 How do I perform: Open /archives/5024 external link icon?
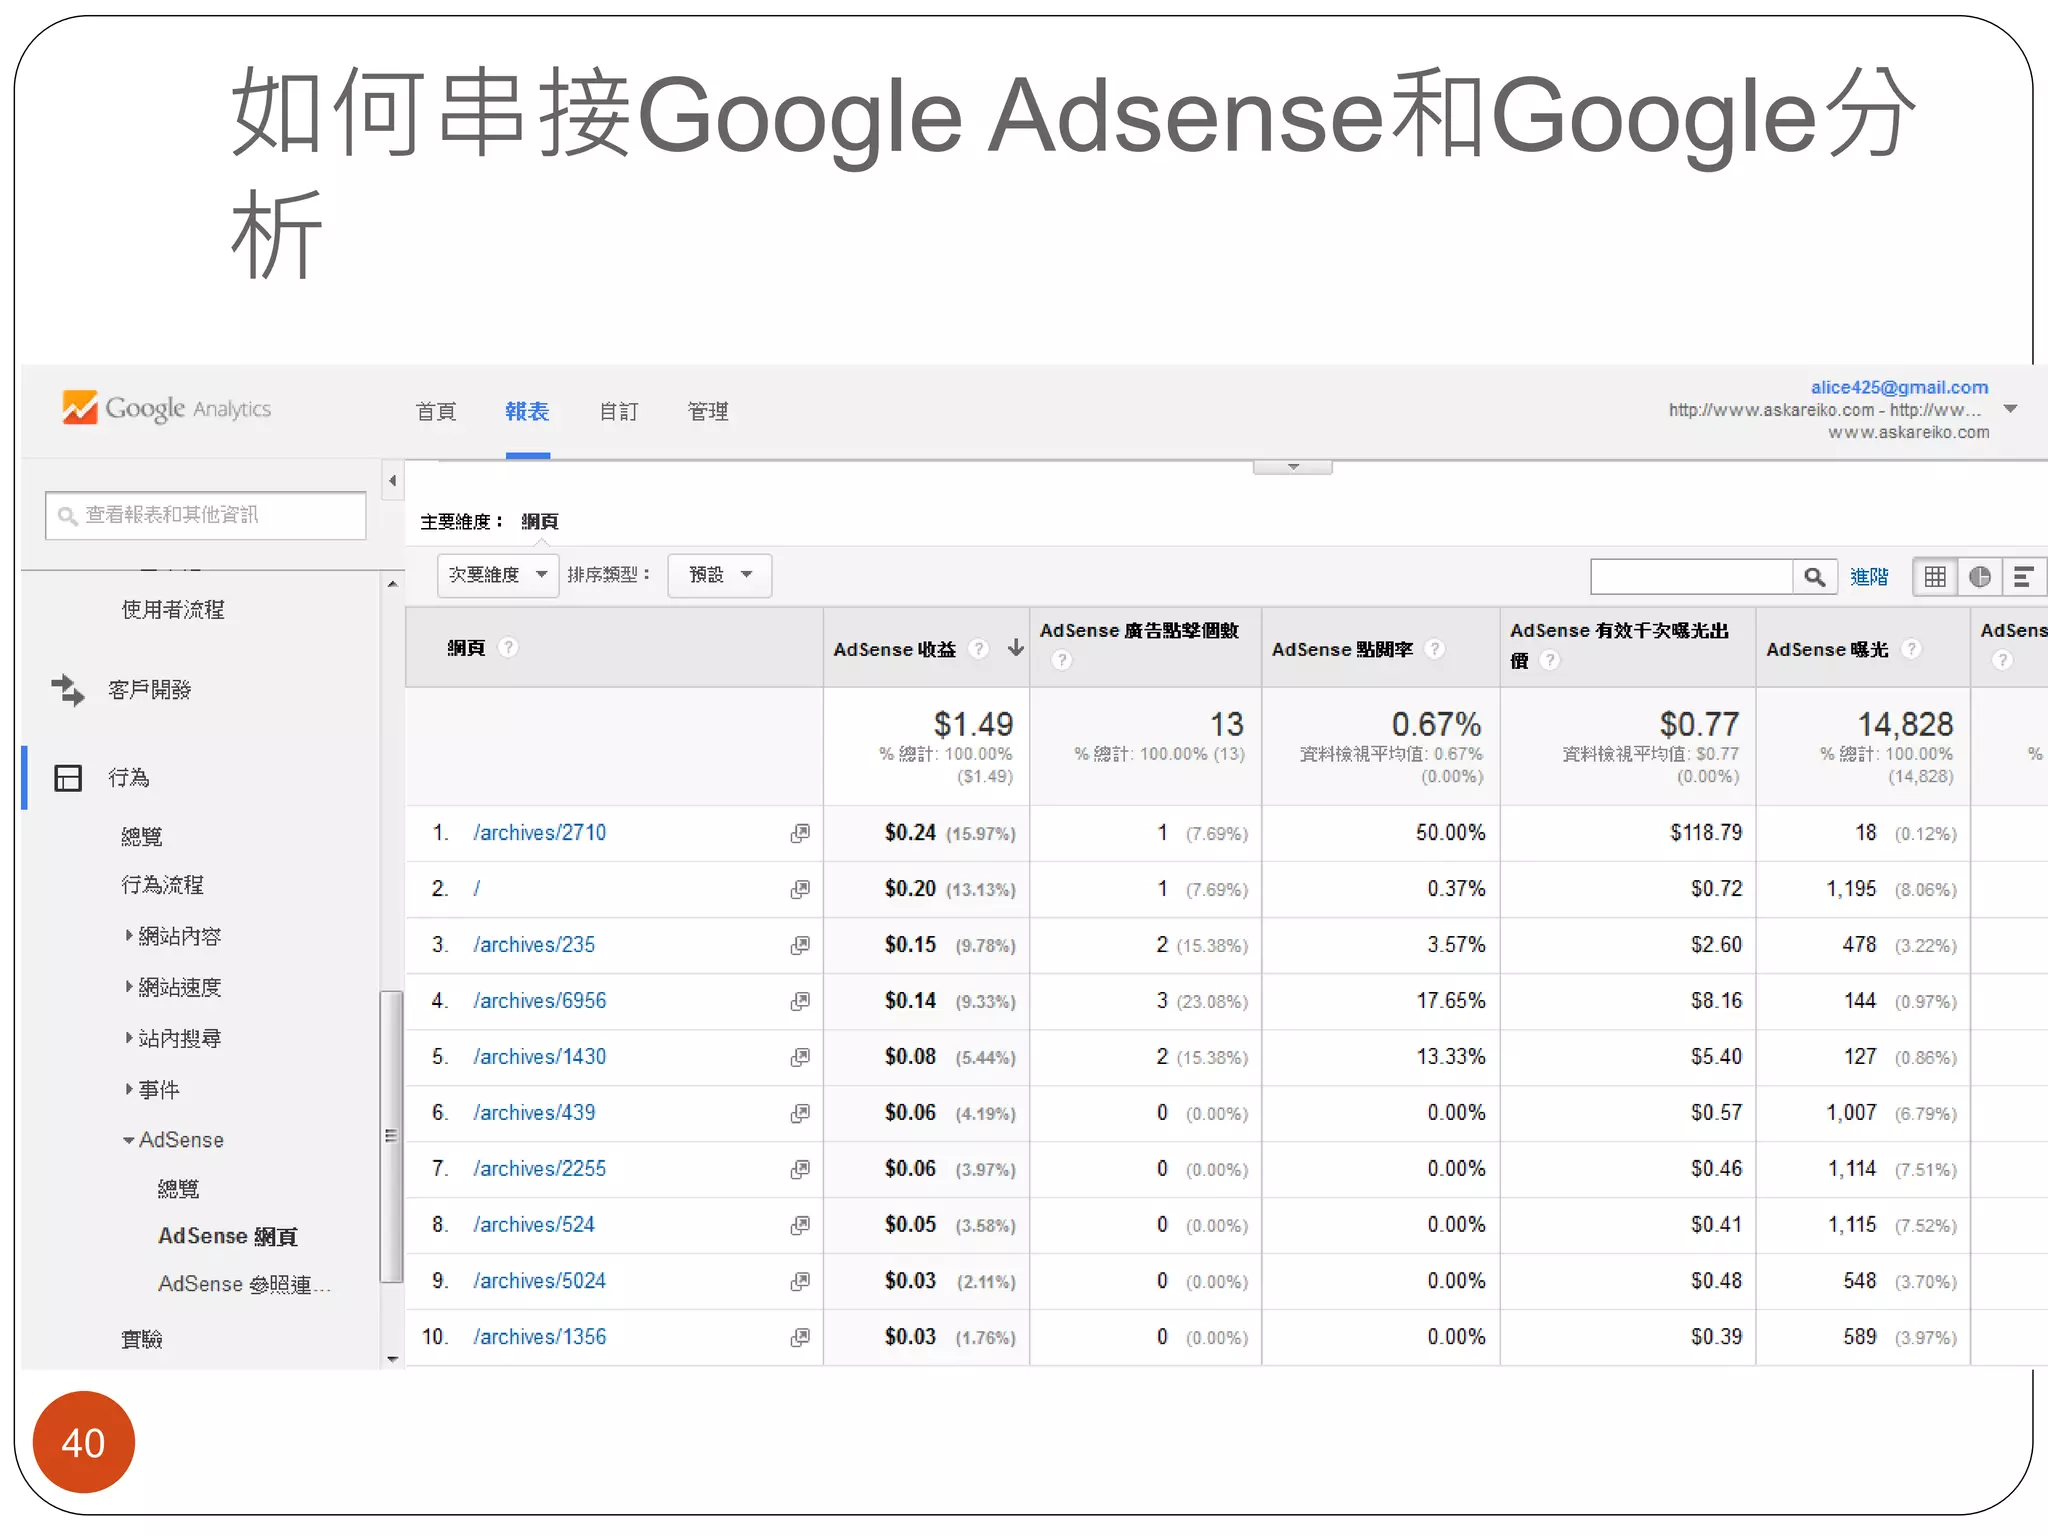800,1281
